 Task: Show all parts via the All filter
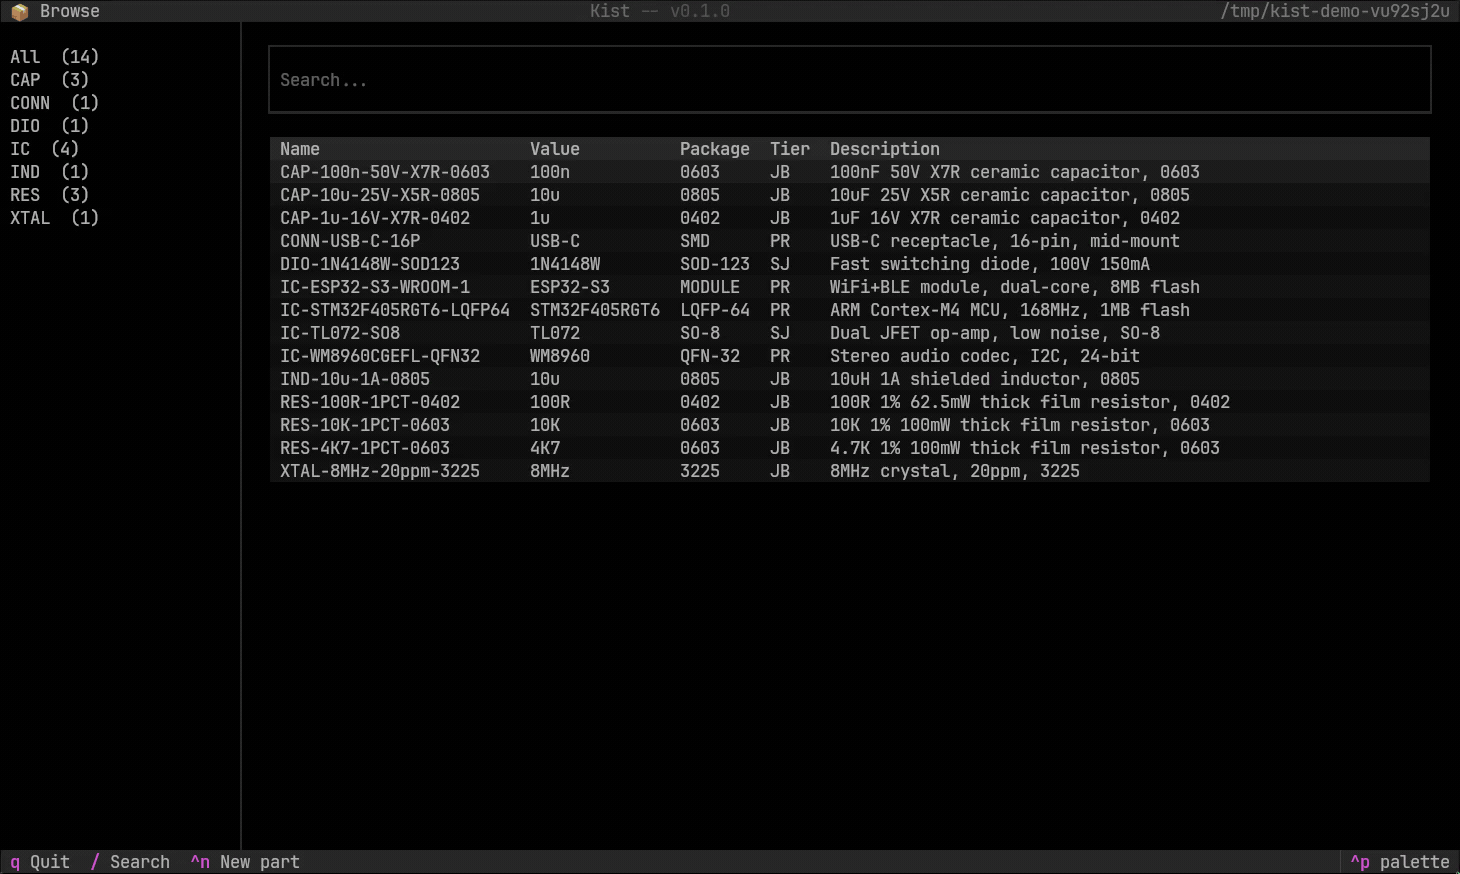coord(25,56)
